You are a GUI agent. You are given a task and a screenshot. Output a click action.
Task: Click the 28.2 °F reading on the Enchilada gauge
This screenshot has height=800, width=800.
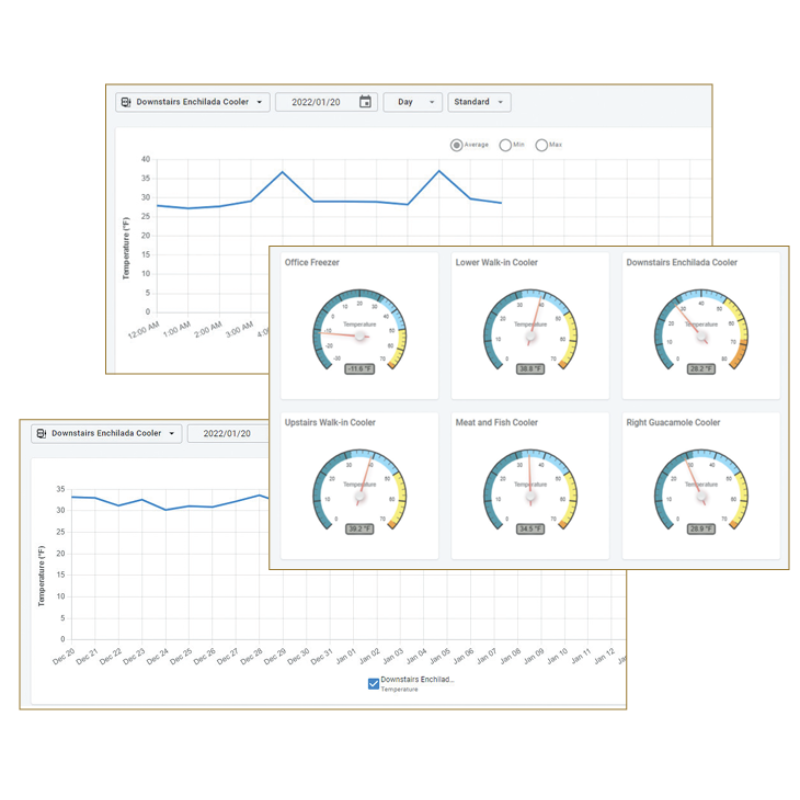(x=701, y=369)
